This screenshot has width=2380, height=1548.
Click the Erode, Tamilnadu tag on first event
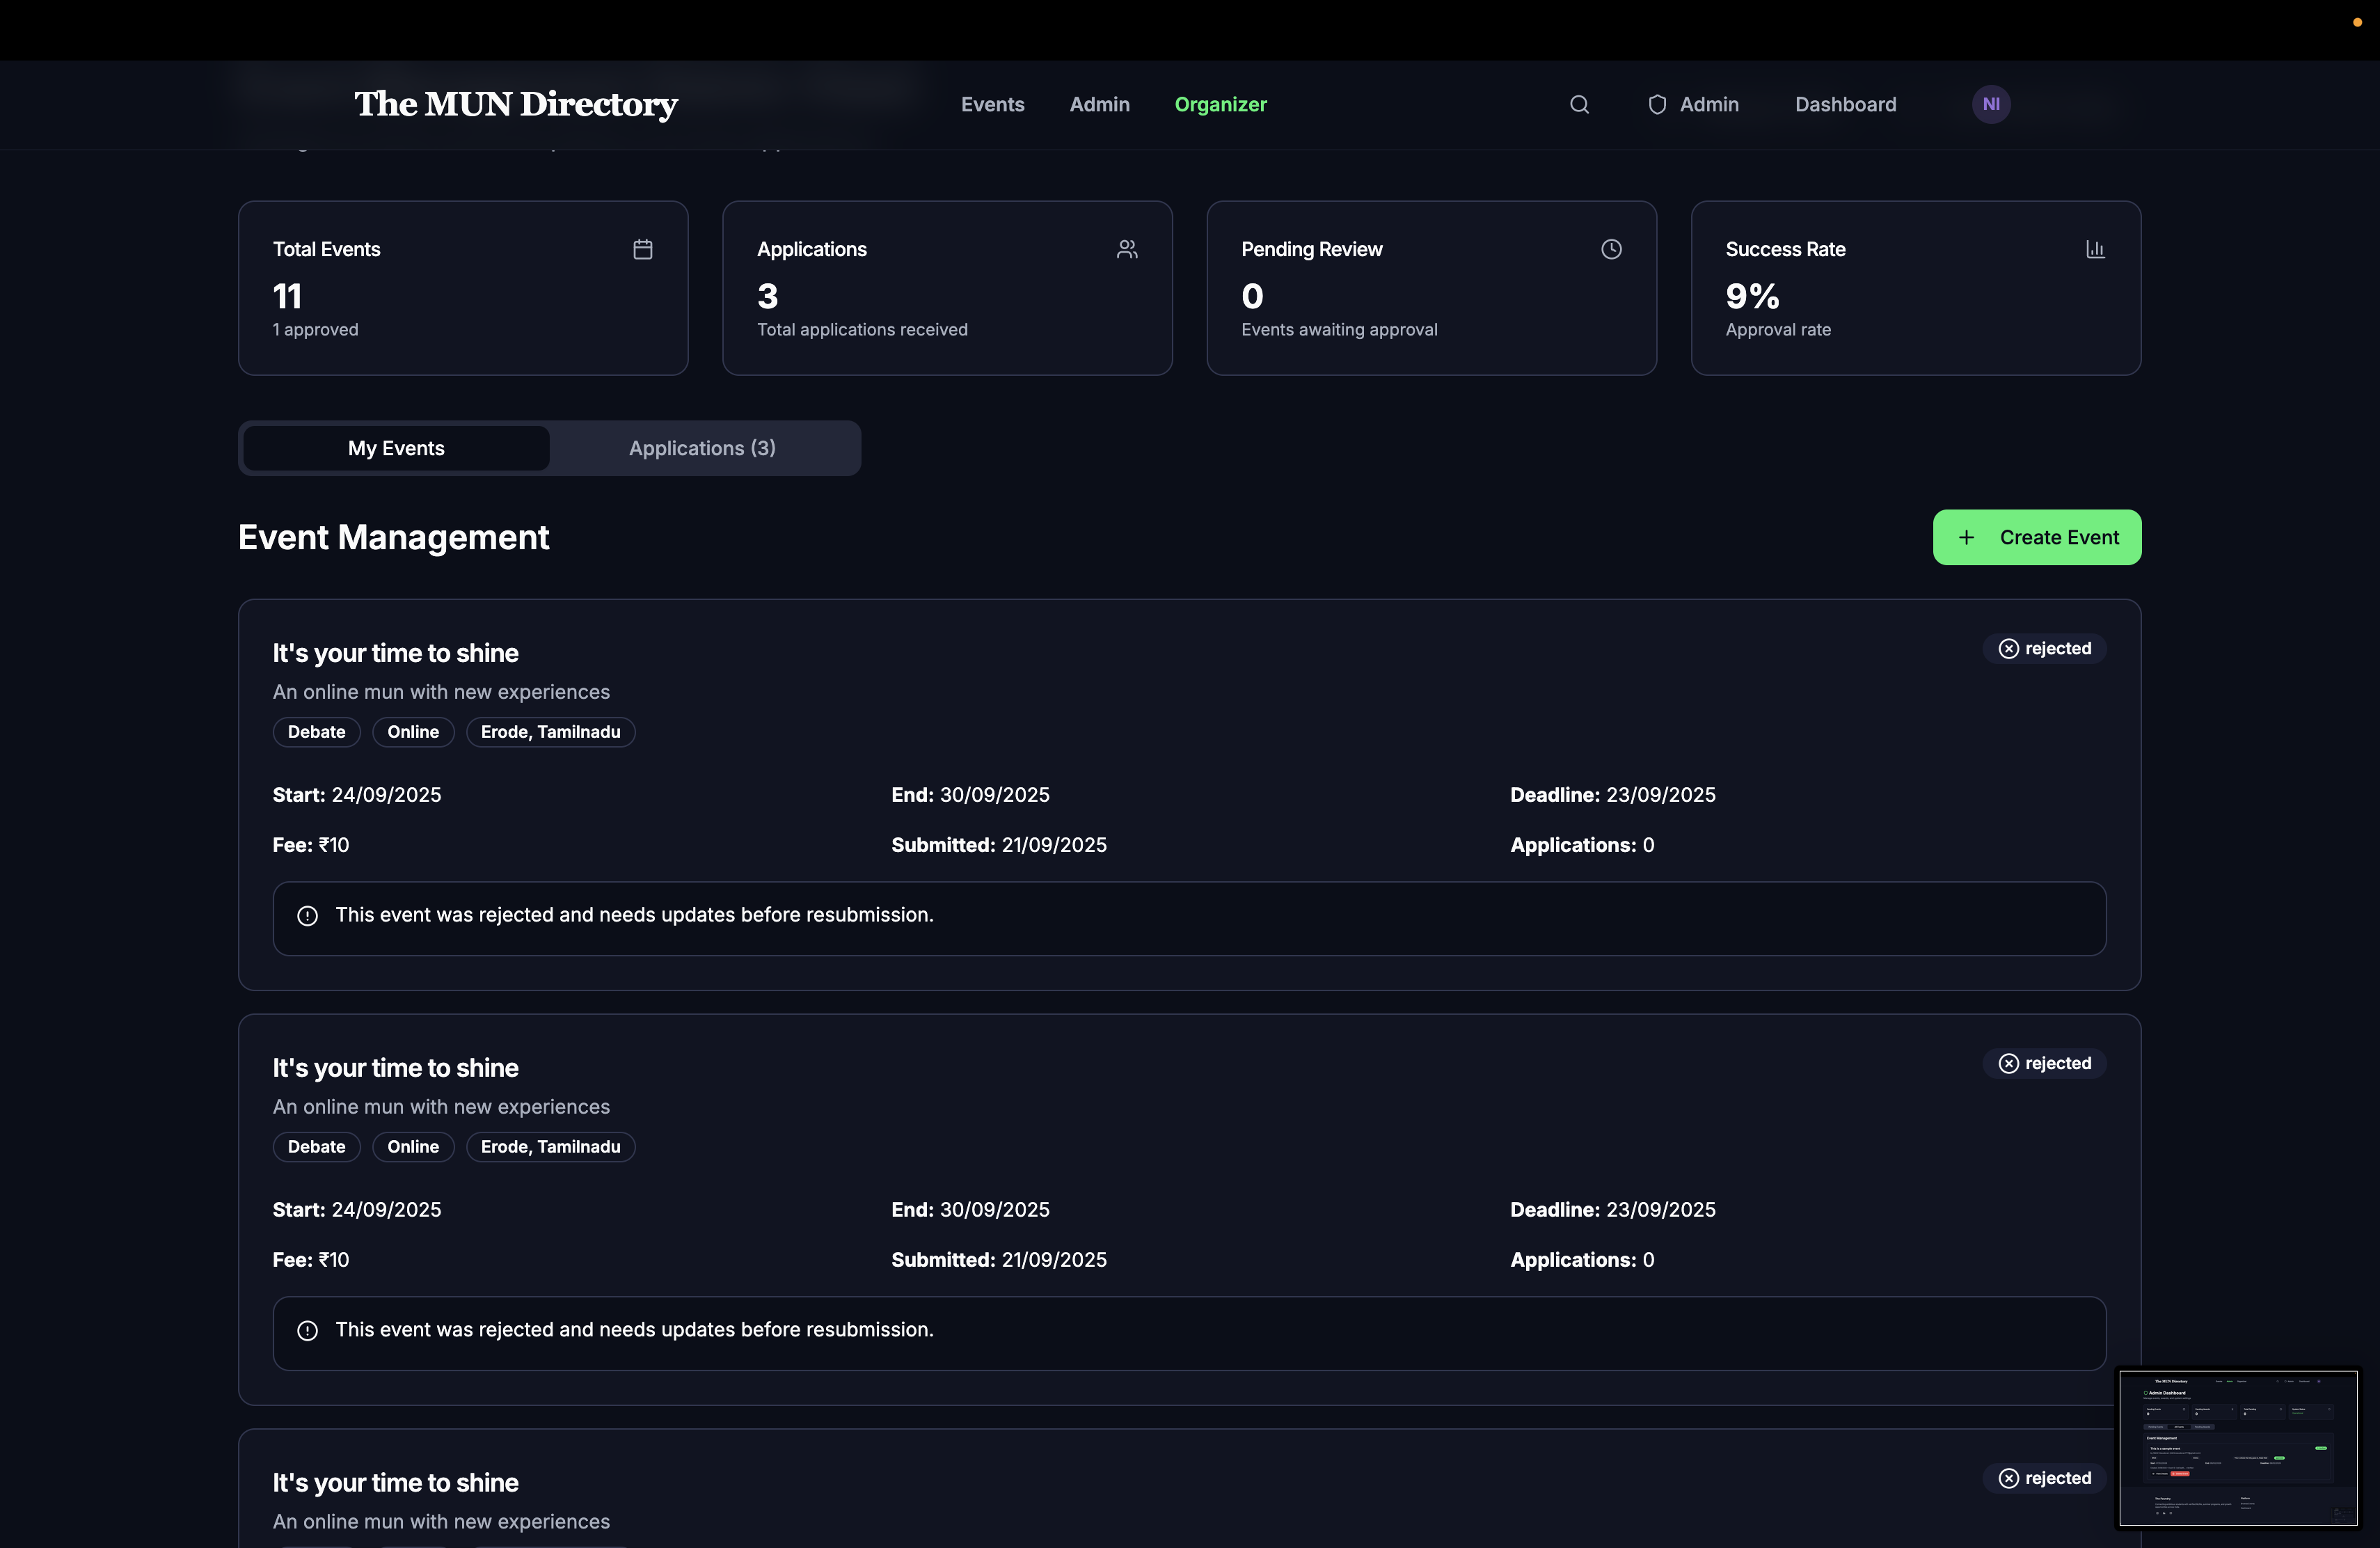[x=550, y=732]
